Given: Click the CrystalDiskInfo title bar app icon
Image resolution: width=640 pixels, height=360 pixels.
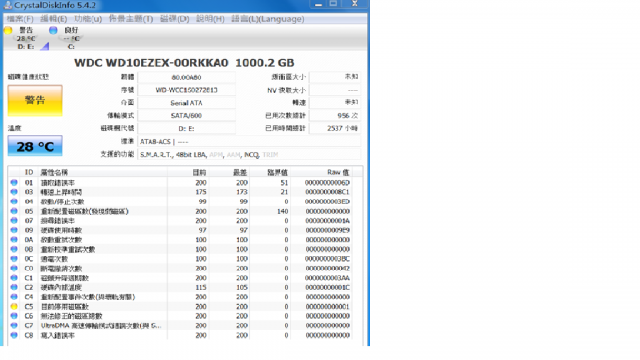Looking at the screenshot, I should coord(8,5).
